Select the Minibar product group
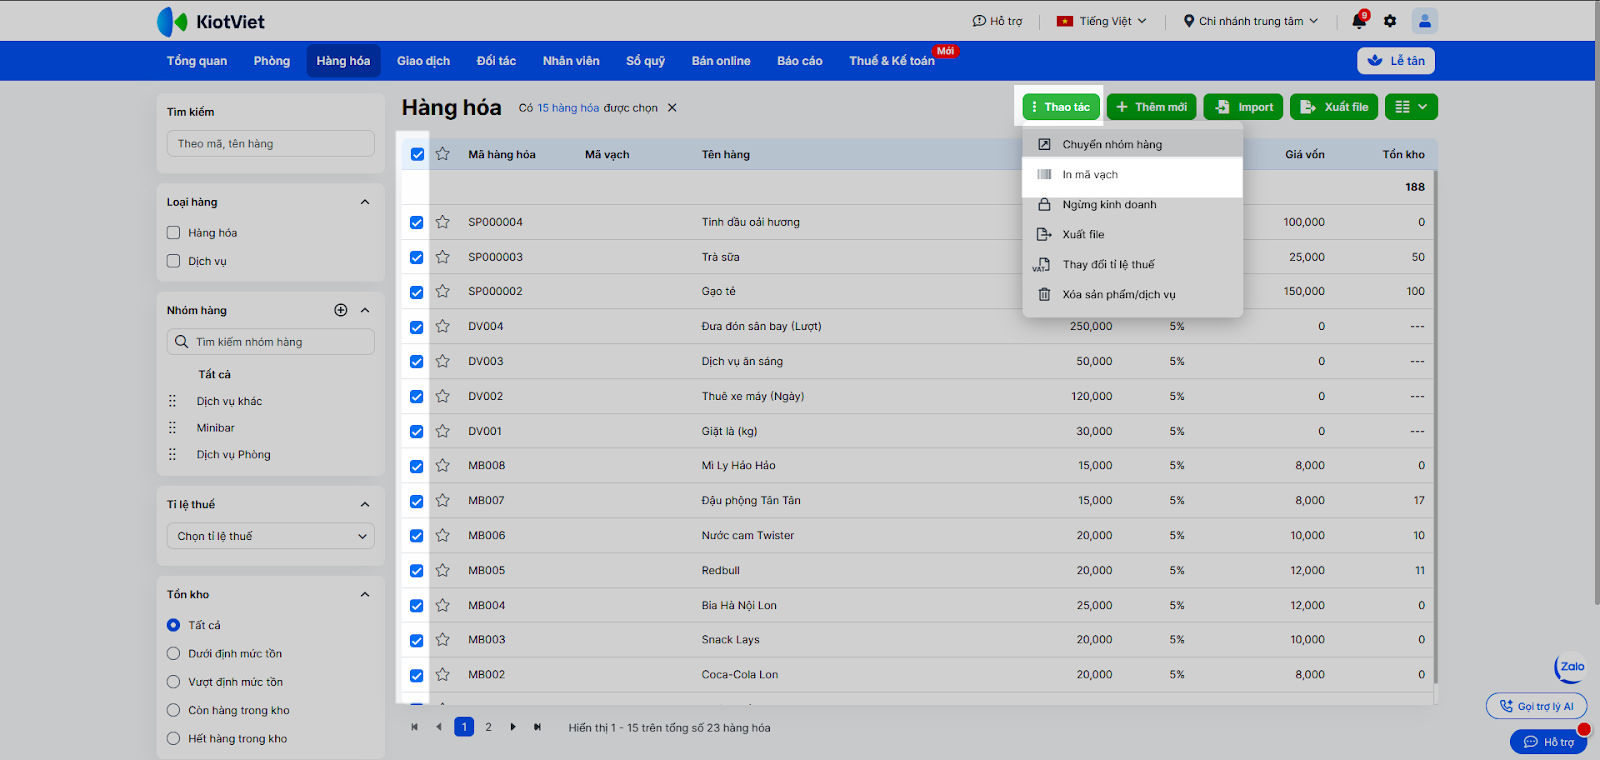The image size is (1600, 760). pyautogui.click(x=216, y=428)
